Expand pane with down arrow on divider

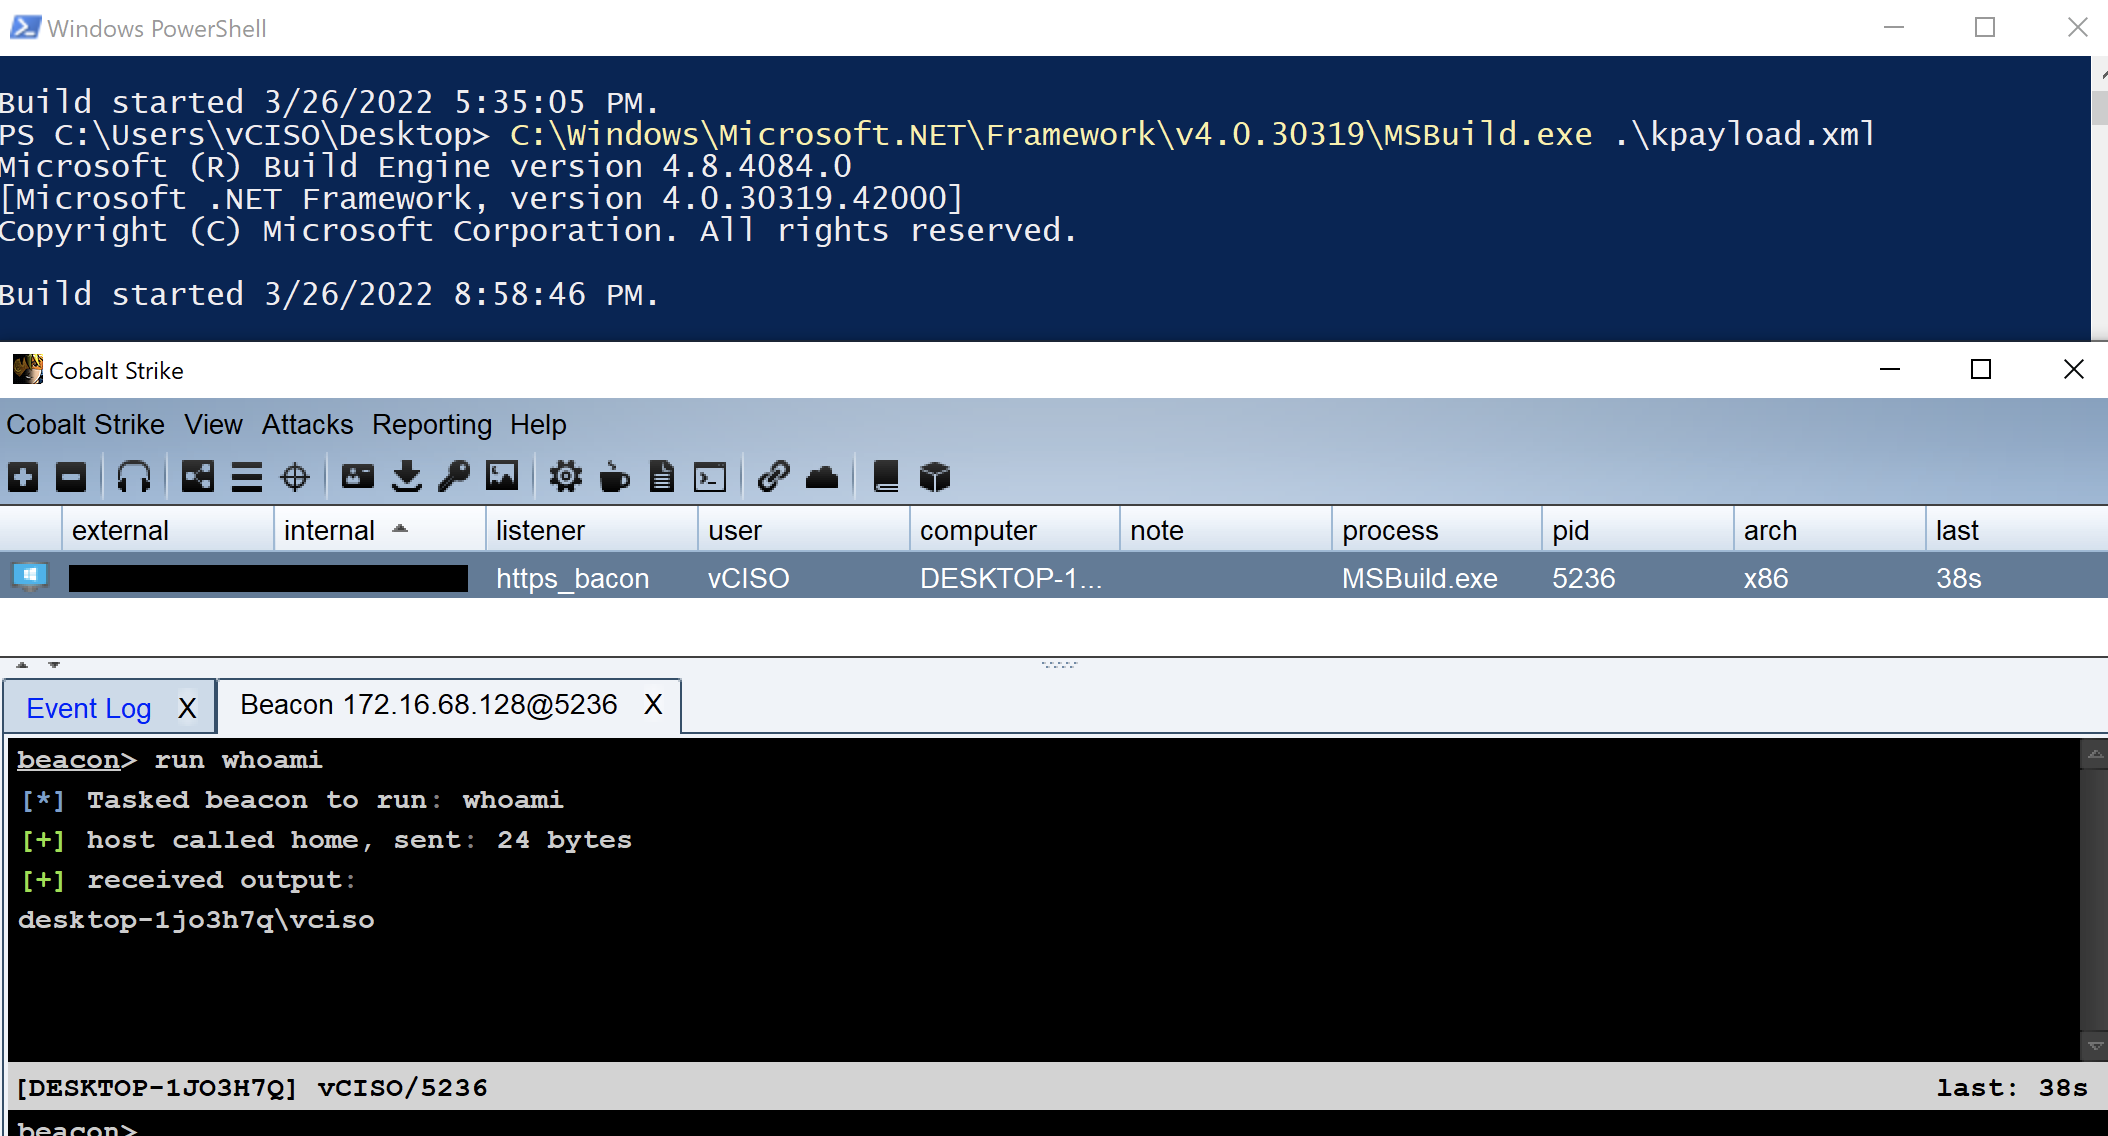click(54, 664)
